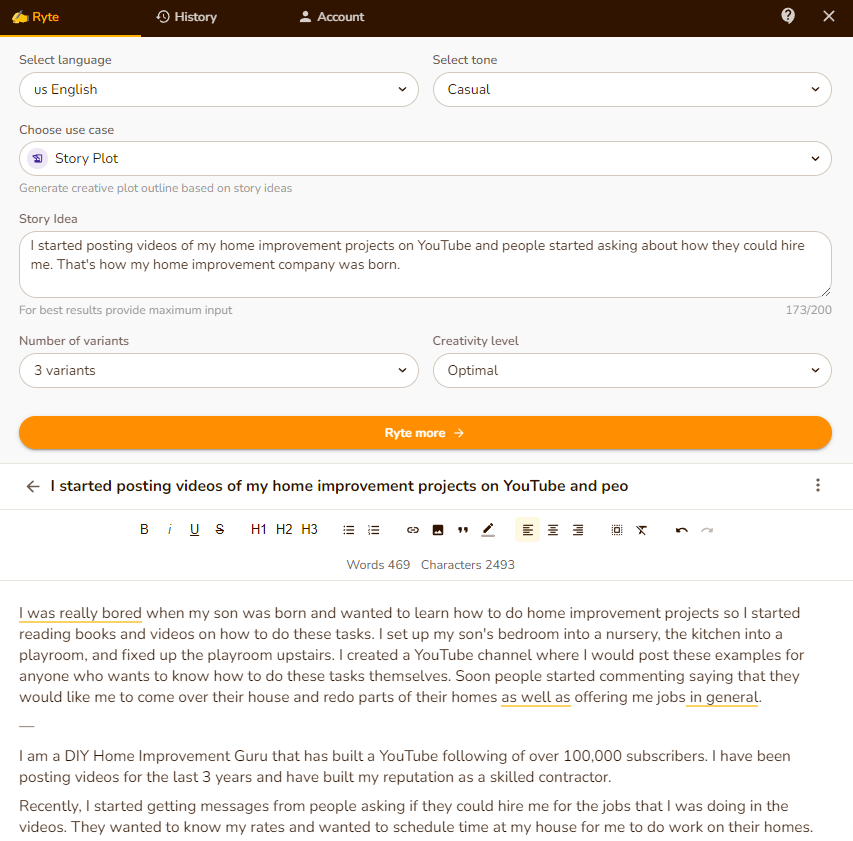
Task: Clear formatting from the text
Action: click(x=641, y=529)
